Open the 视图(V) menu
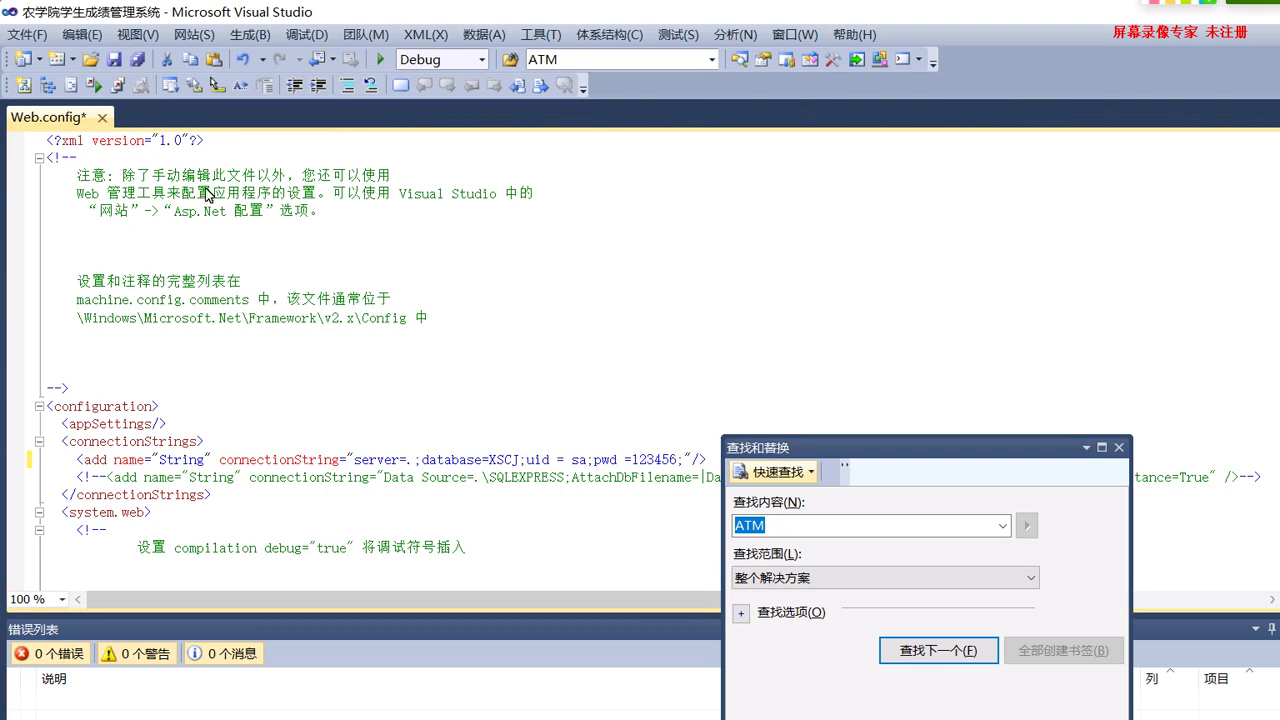1280x720 pixels. coord(138,34)
